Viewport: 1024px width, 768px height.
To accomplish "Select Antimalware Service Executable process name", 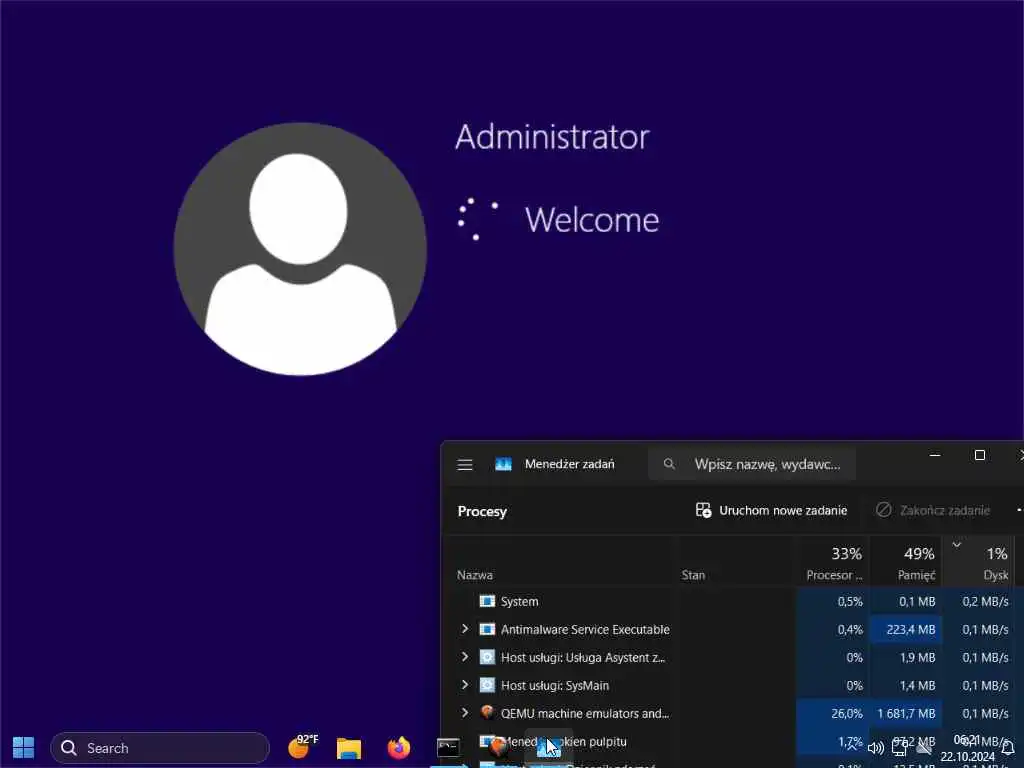I will 585,630.
